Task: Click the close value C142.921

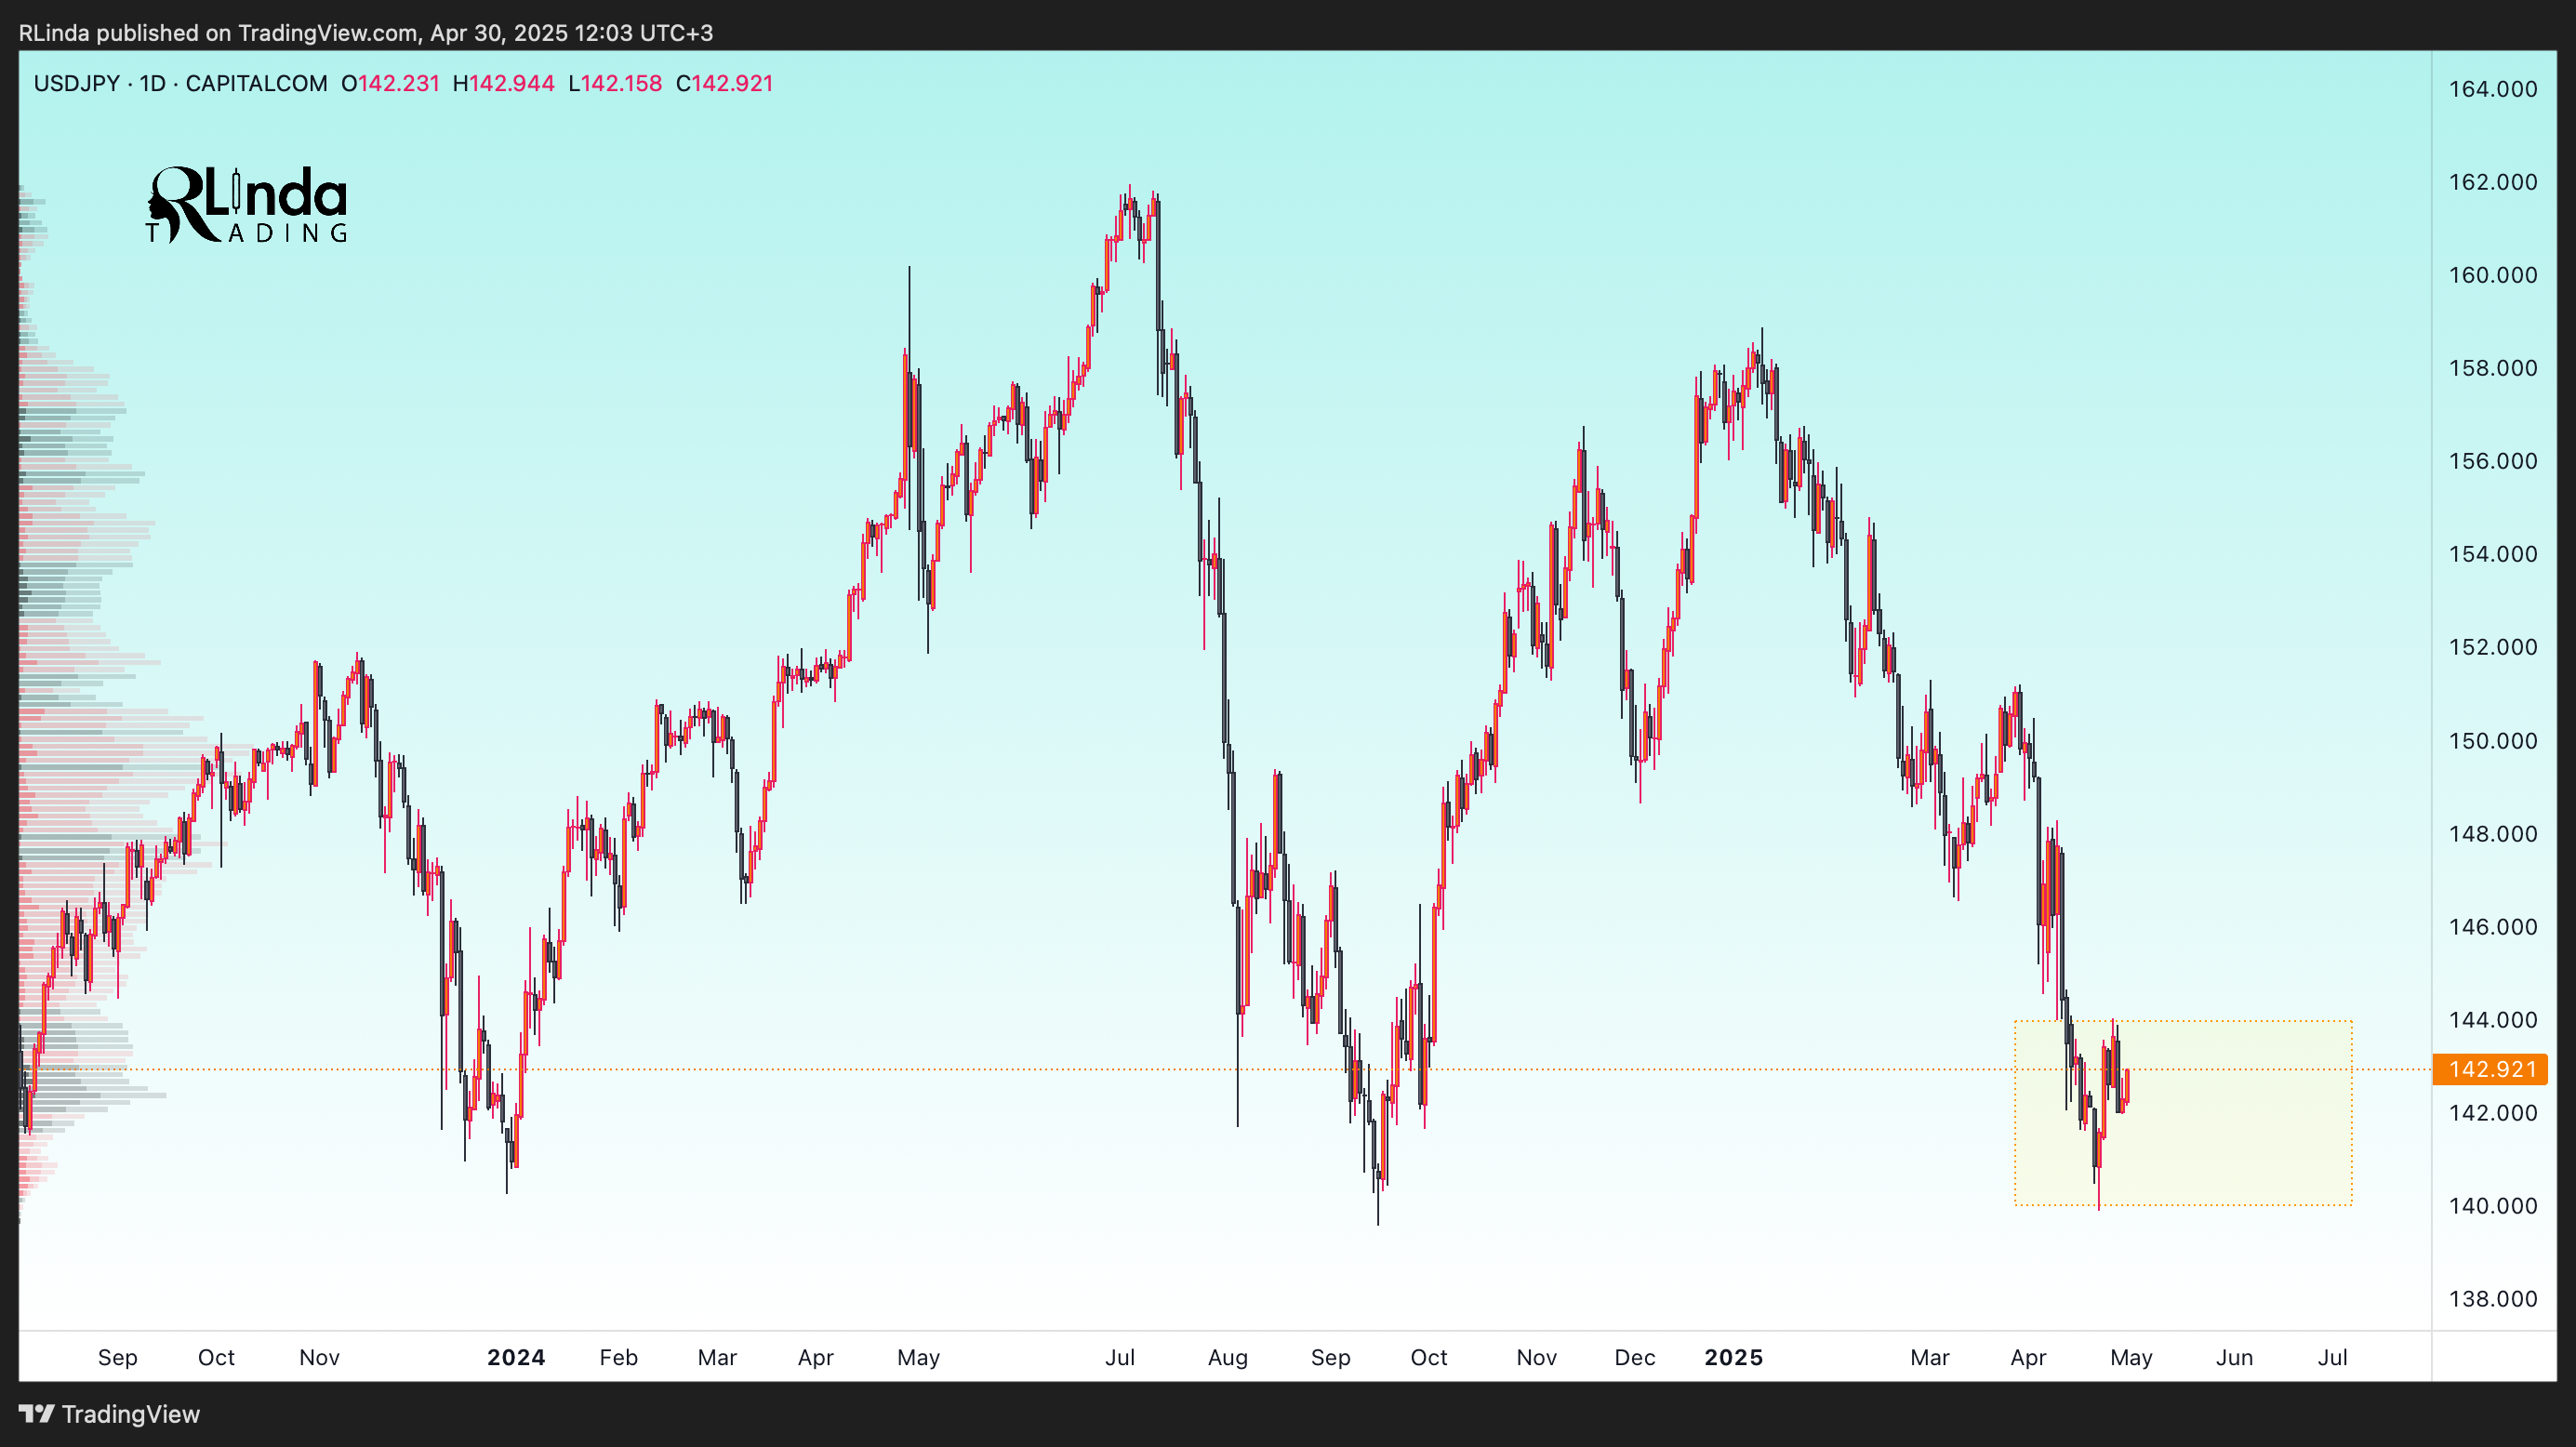Action: (x=724, y=83)
